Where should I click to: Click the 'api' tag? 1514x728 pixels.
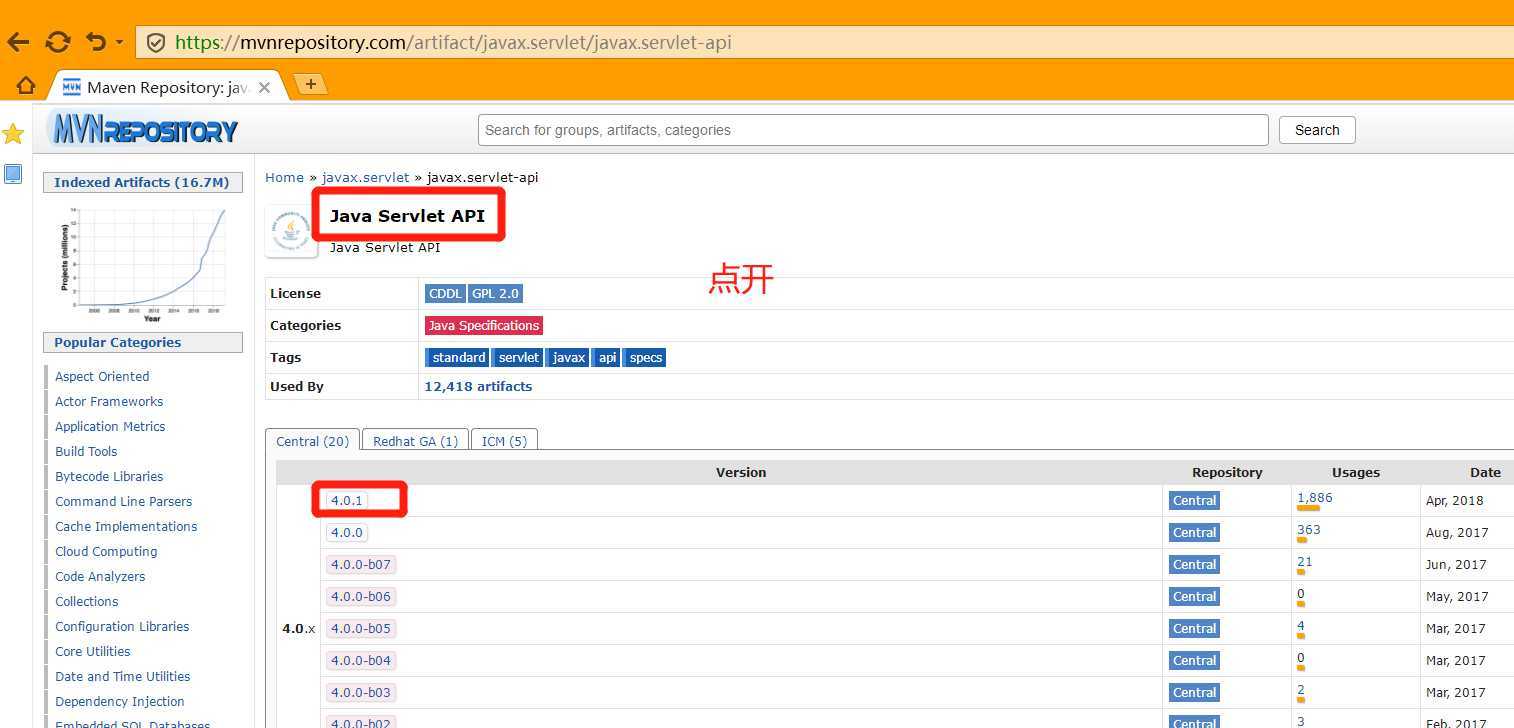pyautogui.click(x=607, y=358)
